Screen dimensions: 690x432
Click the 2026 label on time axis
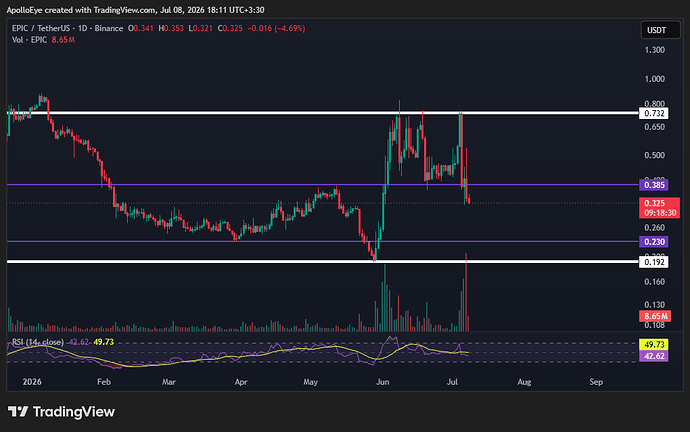(x=32, y=382)
